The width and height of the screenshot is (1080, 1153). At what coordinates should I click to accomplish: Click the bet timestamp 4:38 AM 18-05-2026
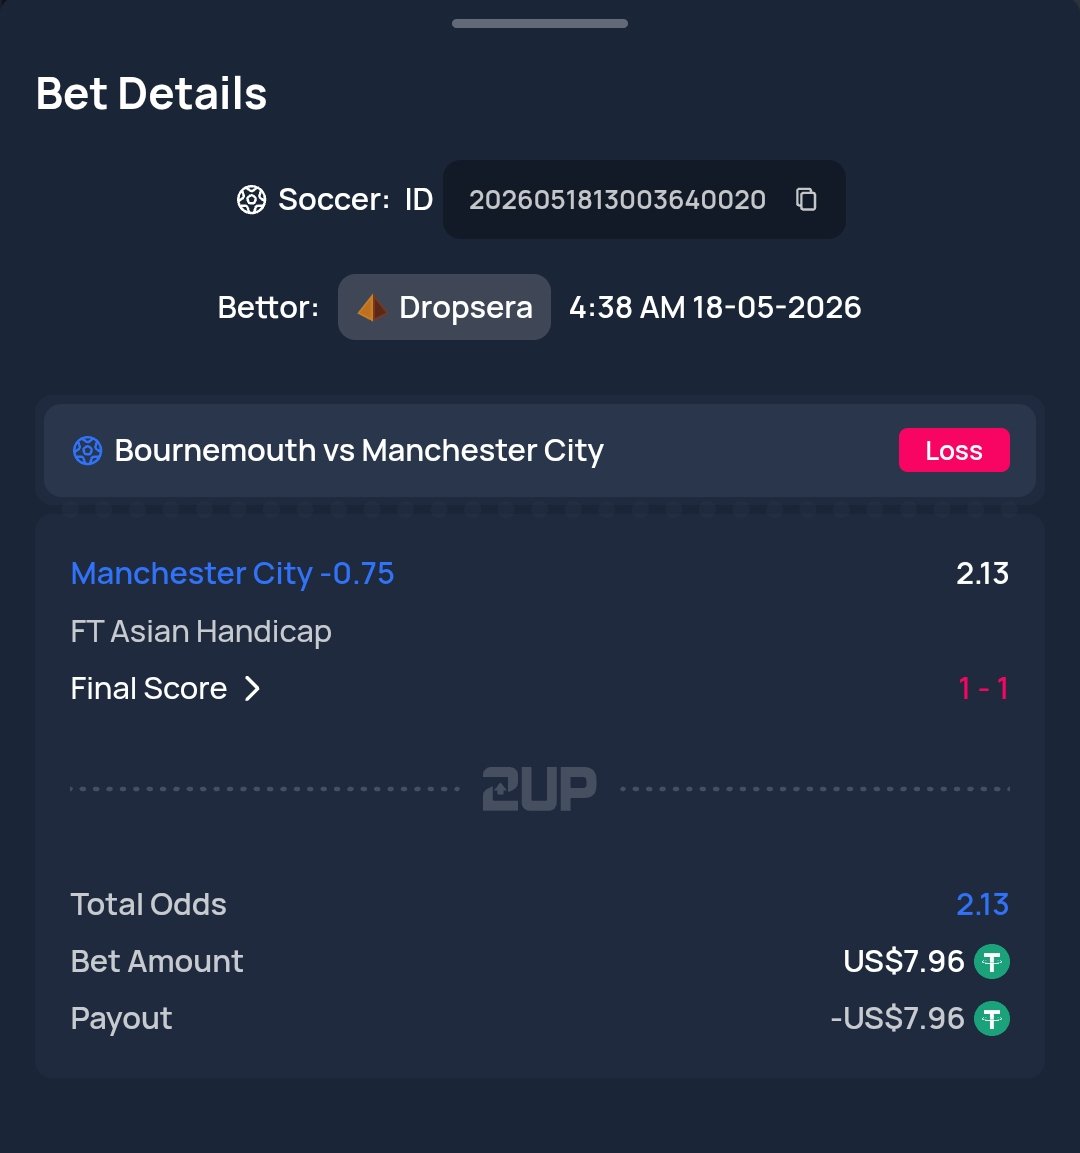point(715,307)
